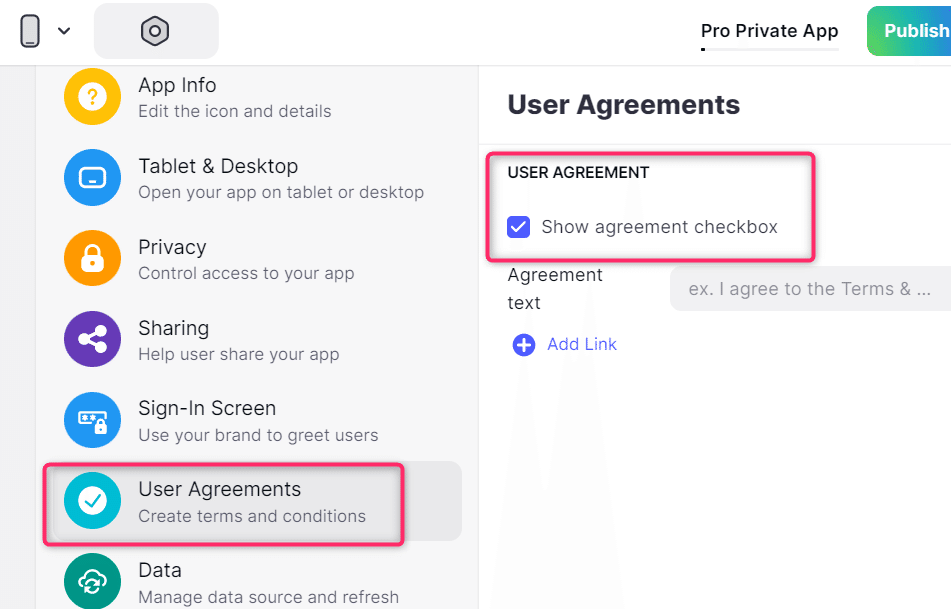Select the Data refresh icon
951x609 pixels.
point(92,582)
